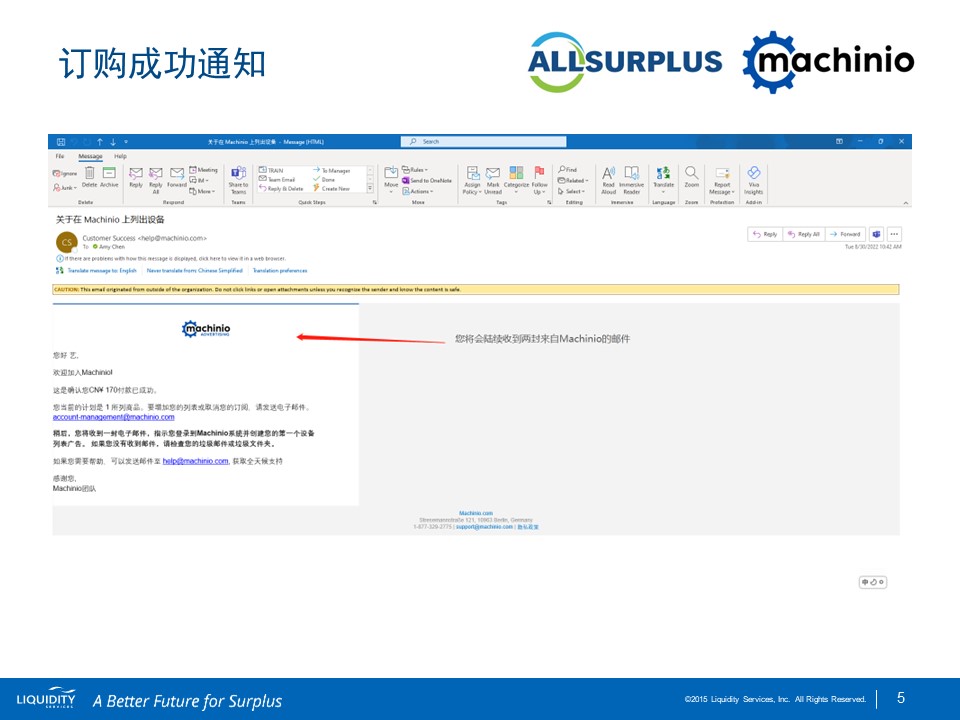This screenshot has width=960, height=720.
Task: Click Never translate from Chinese Simplified
Action: pos(195,270)
